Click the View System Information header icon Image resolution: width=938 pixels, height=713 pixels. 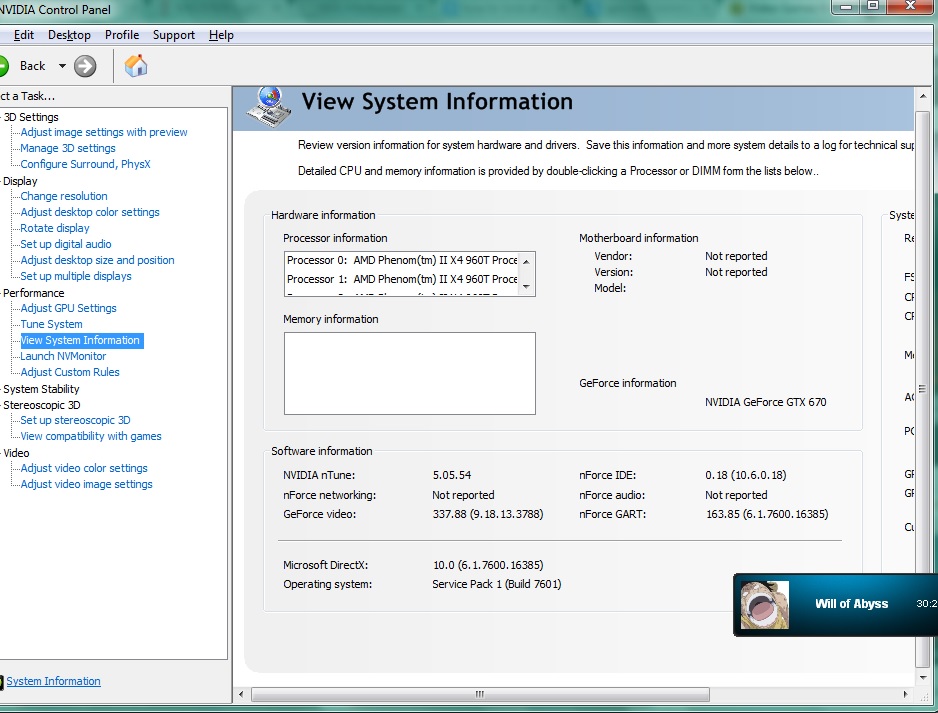(x=269, y=107)
